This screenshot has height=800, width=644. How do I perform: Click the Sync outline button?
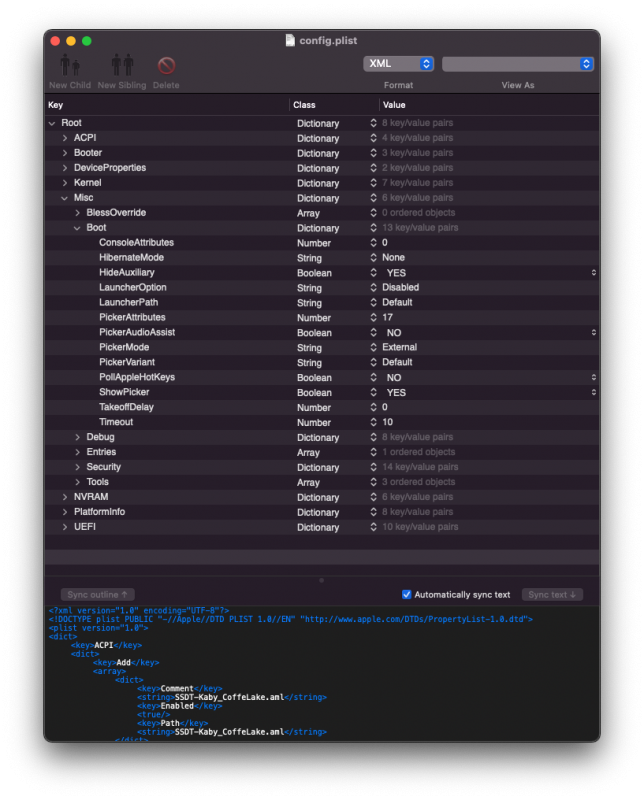[x=97, y=594]
